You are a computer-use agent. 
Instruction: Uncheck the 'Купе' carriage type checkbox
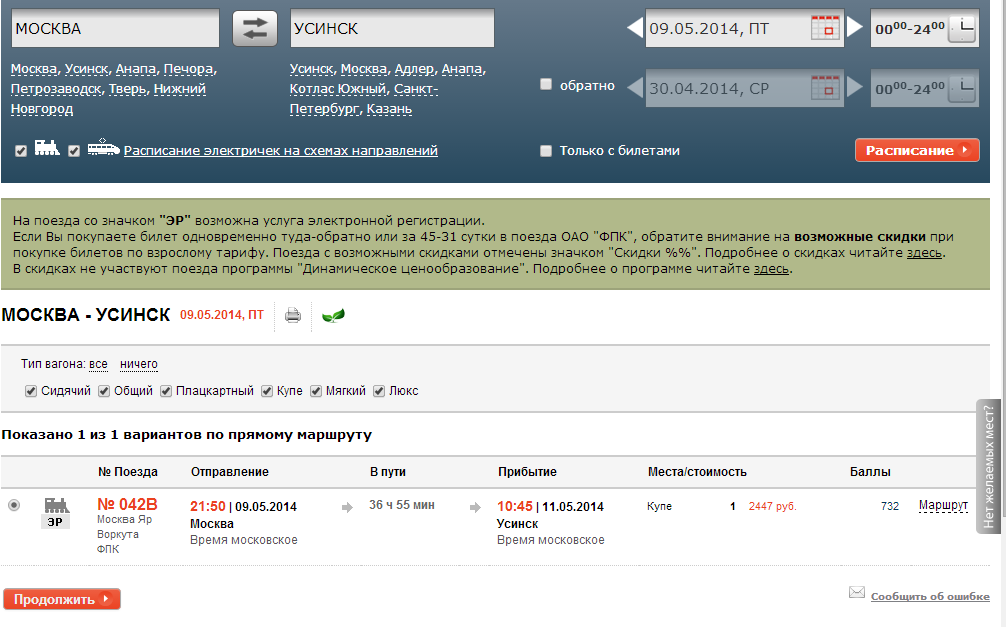268,391
